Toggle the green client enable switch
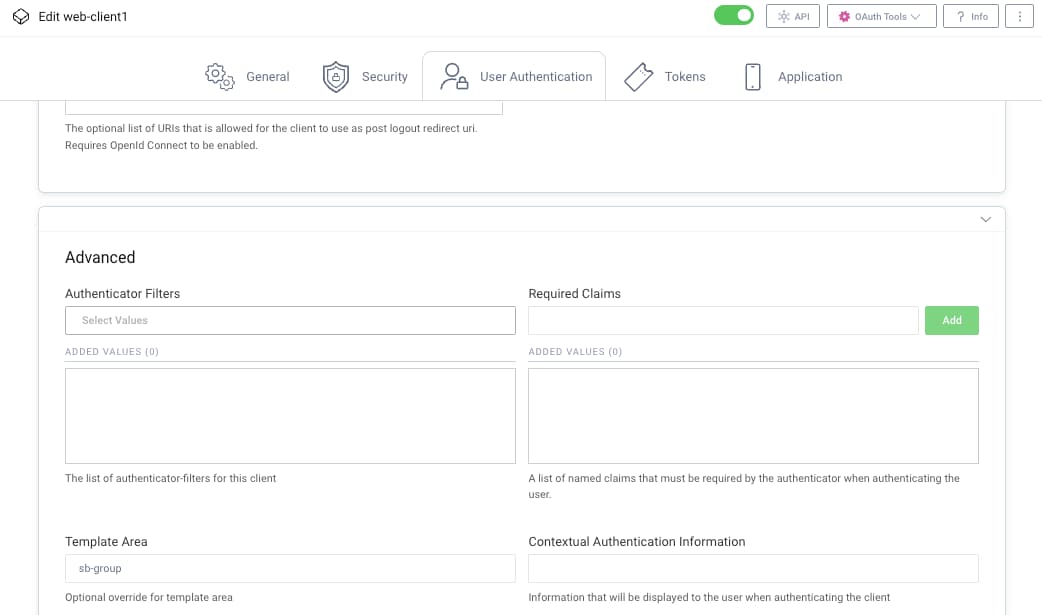Screen dimensions: 1042x615 [733, 15]
